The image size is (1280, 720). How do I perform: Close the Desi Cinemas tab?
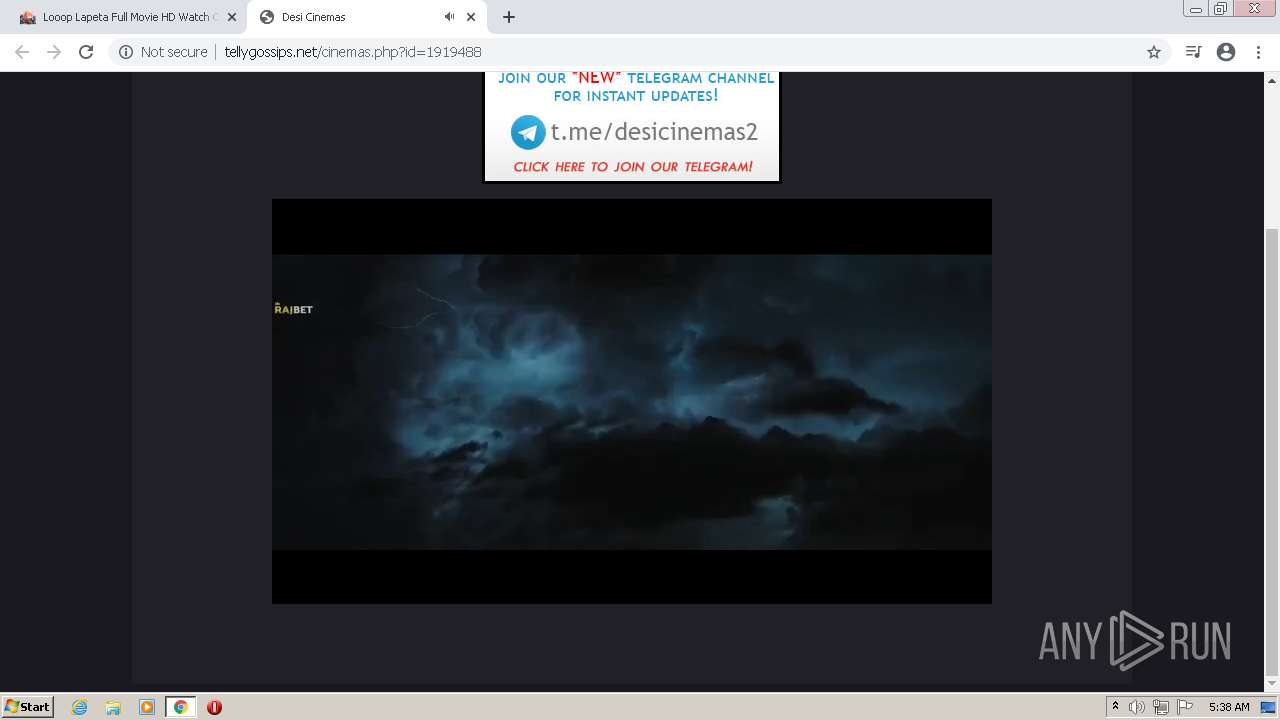click(x=471, y=17)
